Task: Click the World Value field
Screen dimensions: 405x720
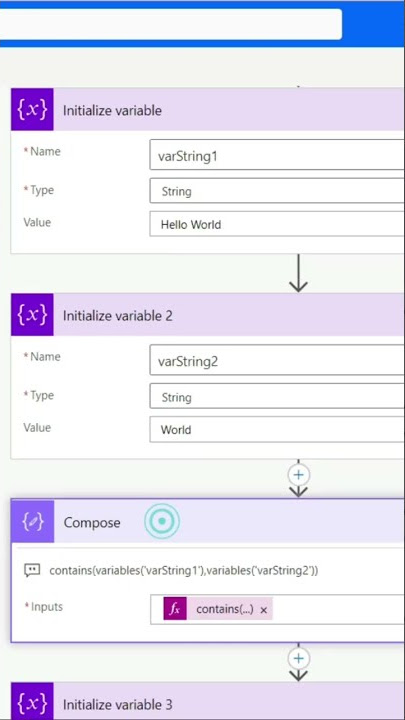Action: (277, 430)
